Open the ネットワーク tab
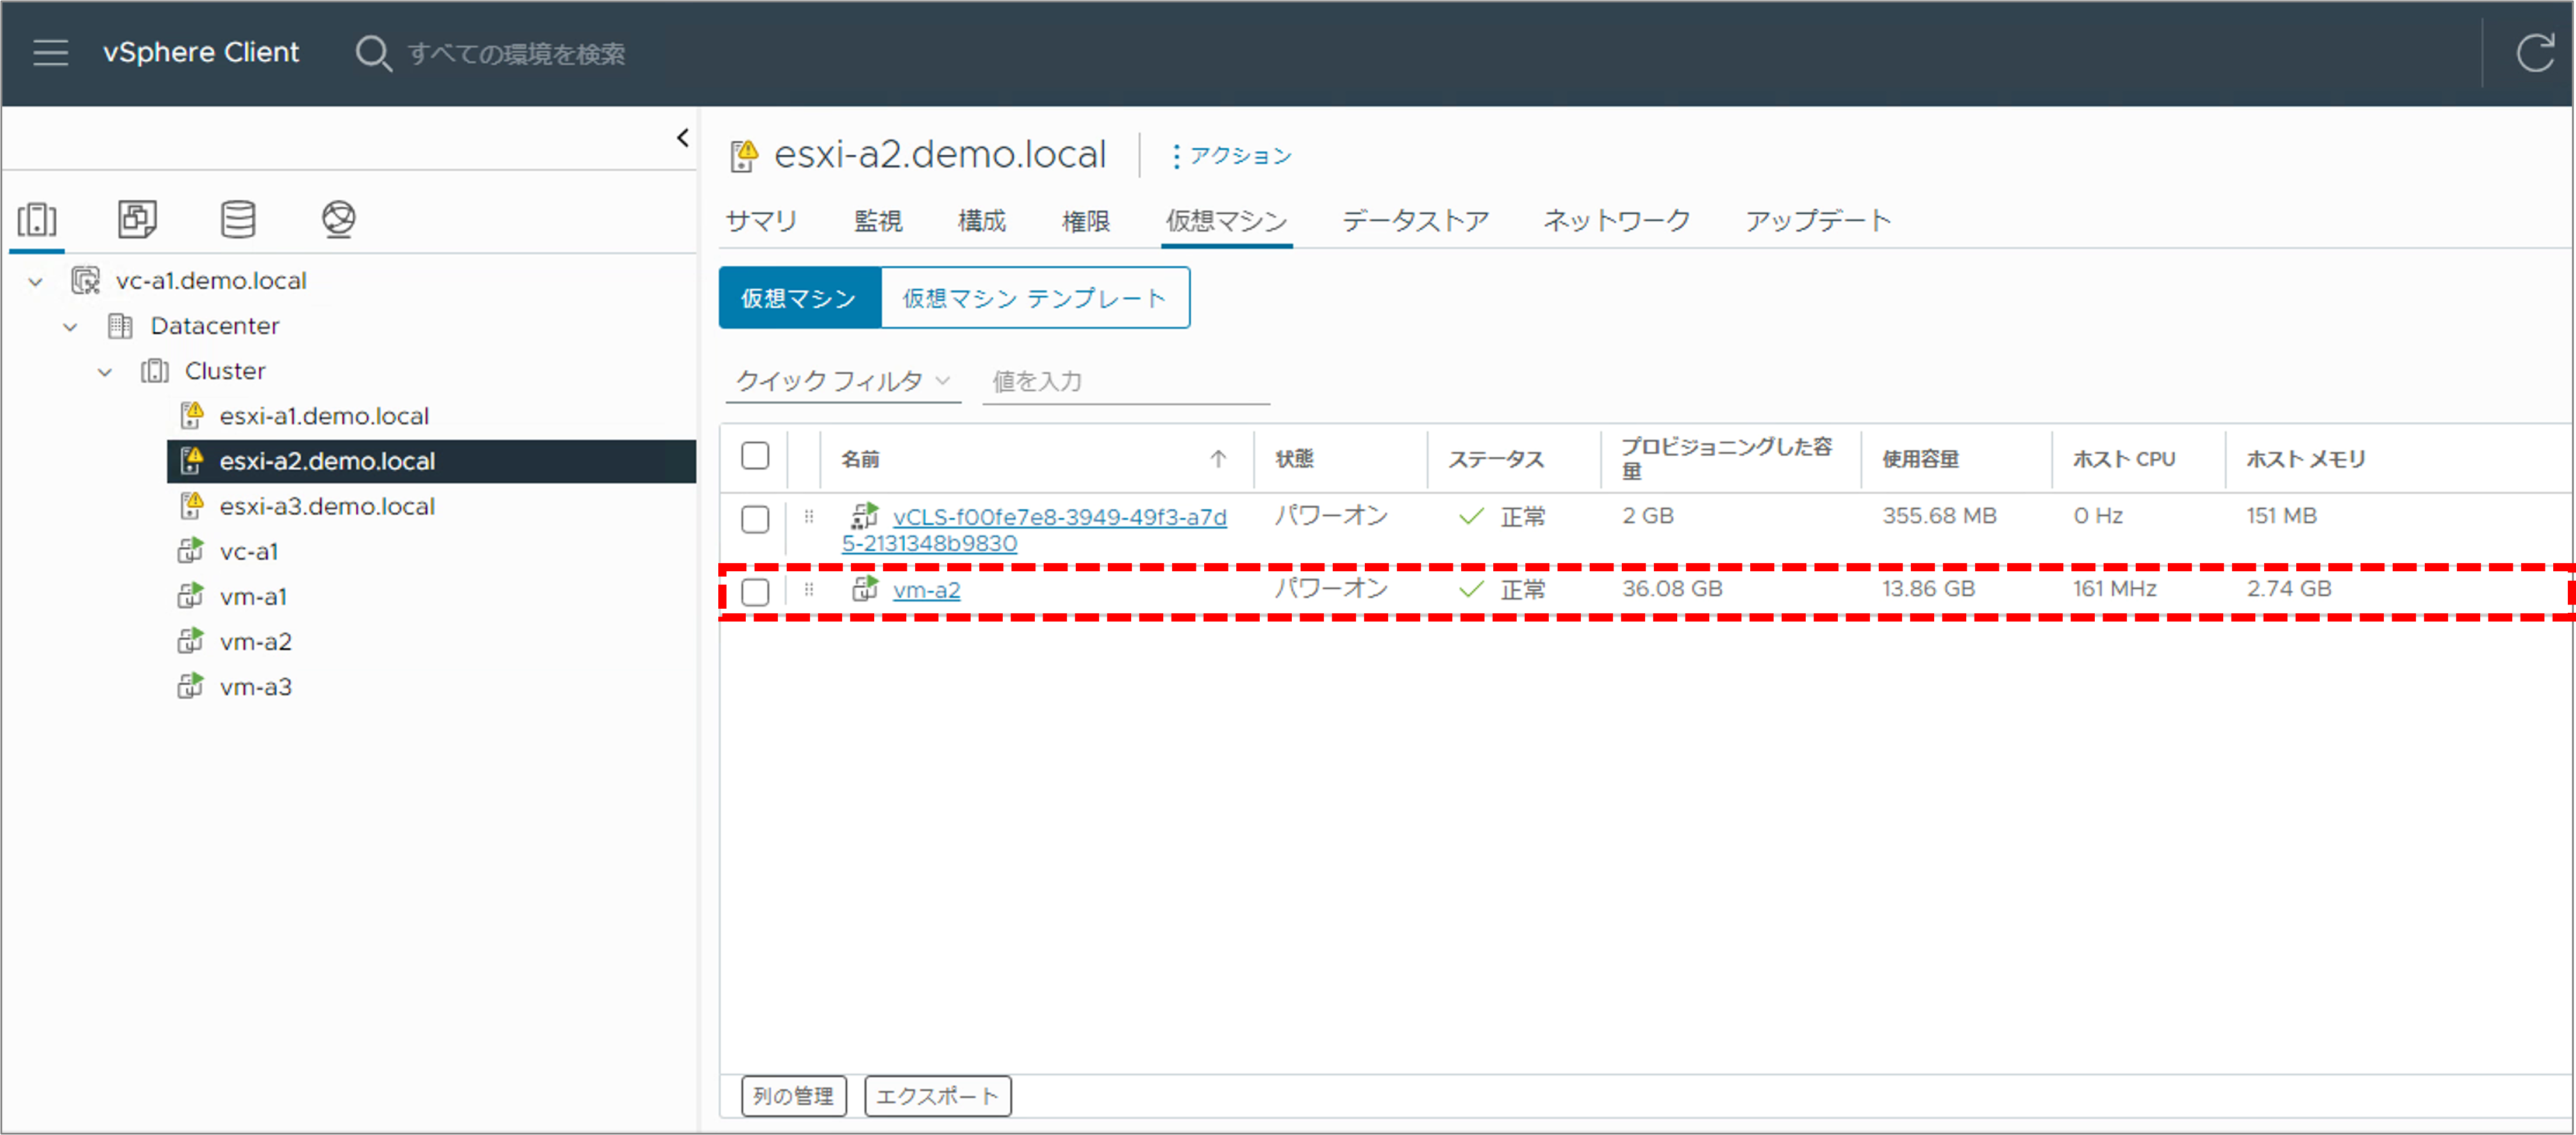Image resolution: width=2576 pixels, height=1135 pixels. coord(1617,221)
